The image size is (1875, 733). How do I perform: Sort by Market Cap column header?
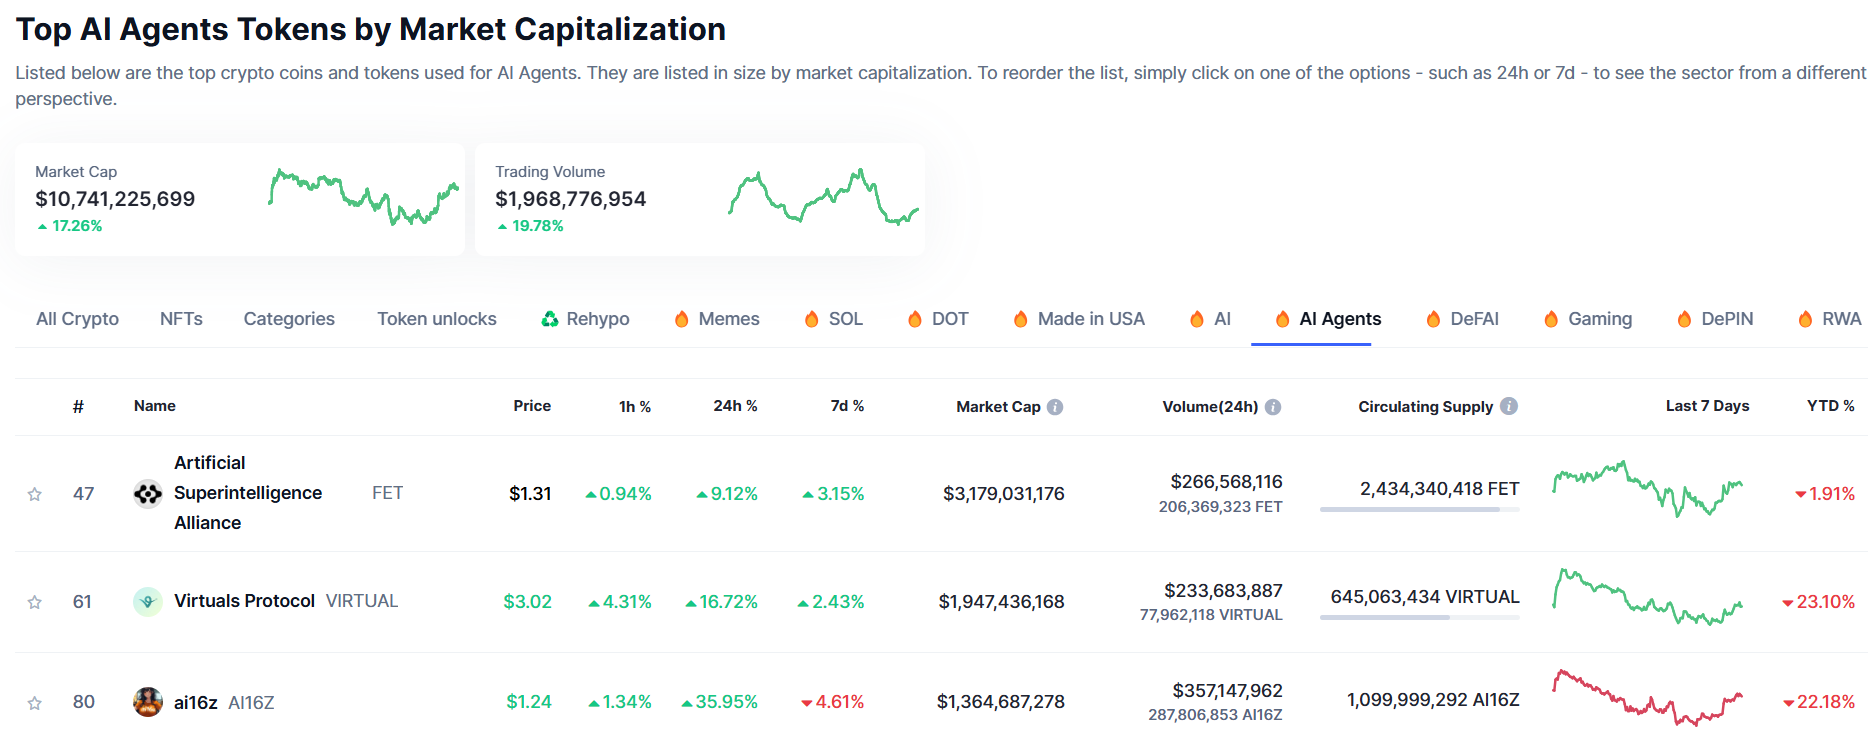[998, 407]
